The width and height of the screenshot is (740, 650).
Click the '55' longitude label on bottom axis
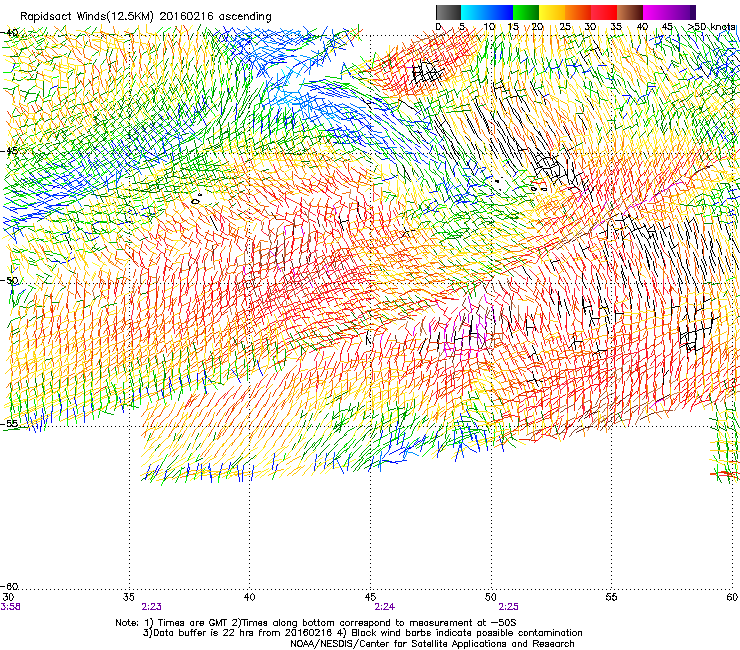[611, 597]
